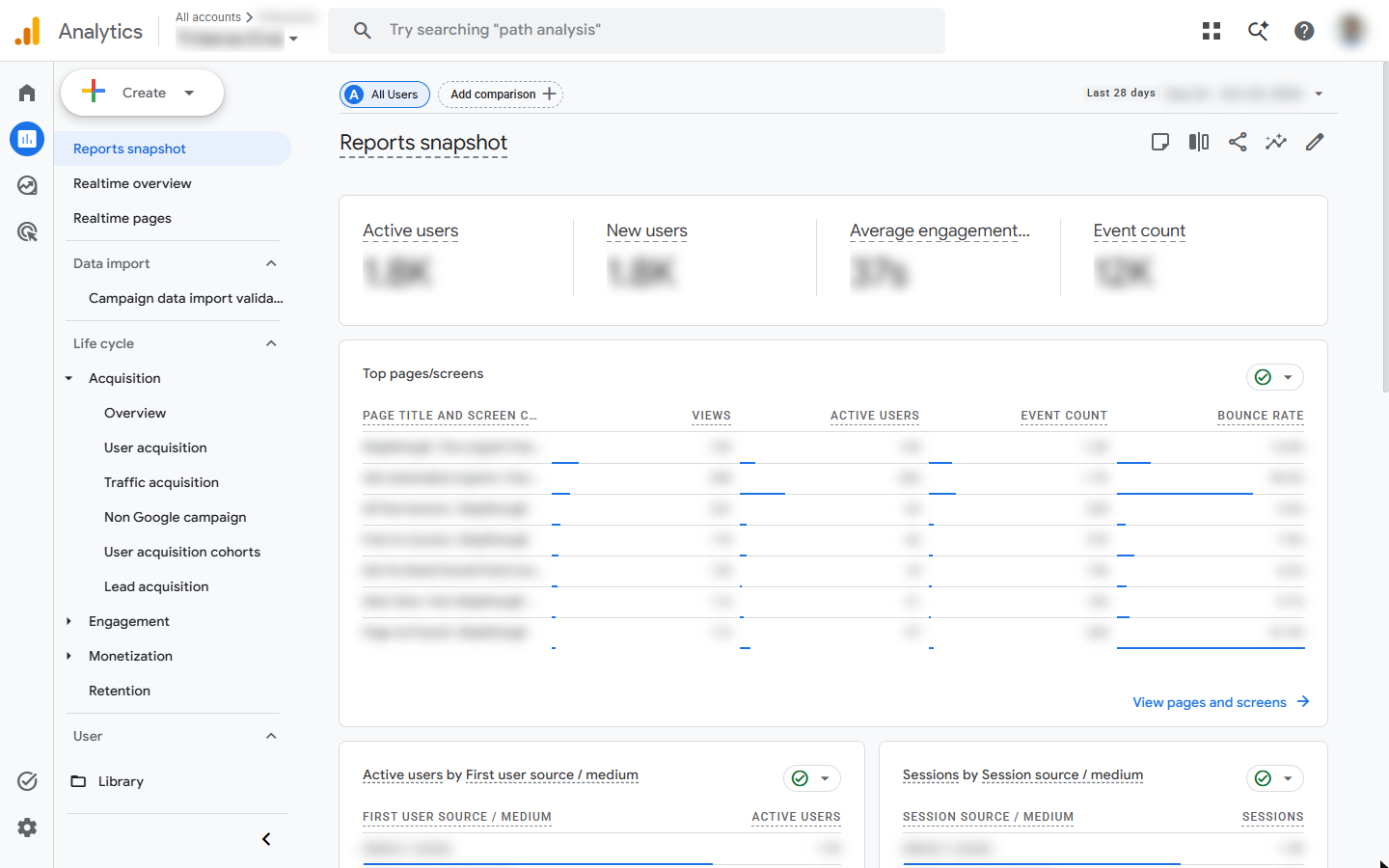Expand the Monetization tree group
Screen dimensions: 1389x868
[69, 656]
